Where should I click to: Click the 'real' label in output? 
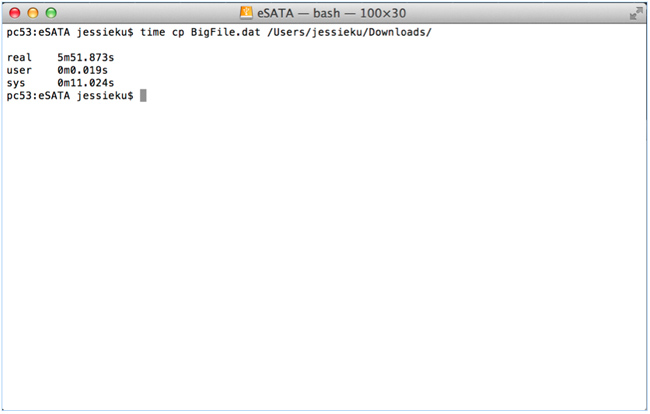(x=19, y=57)
